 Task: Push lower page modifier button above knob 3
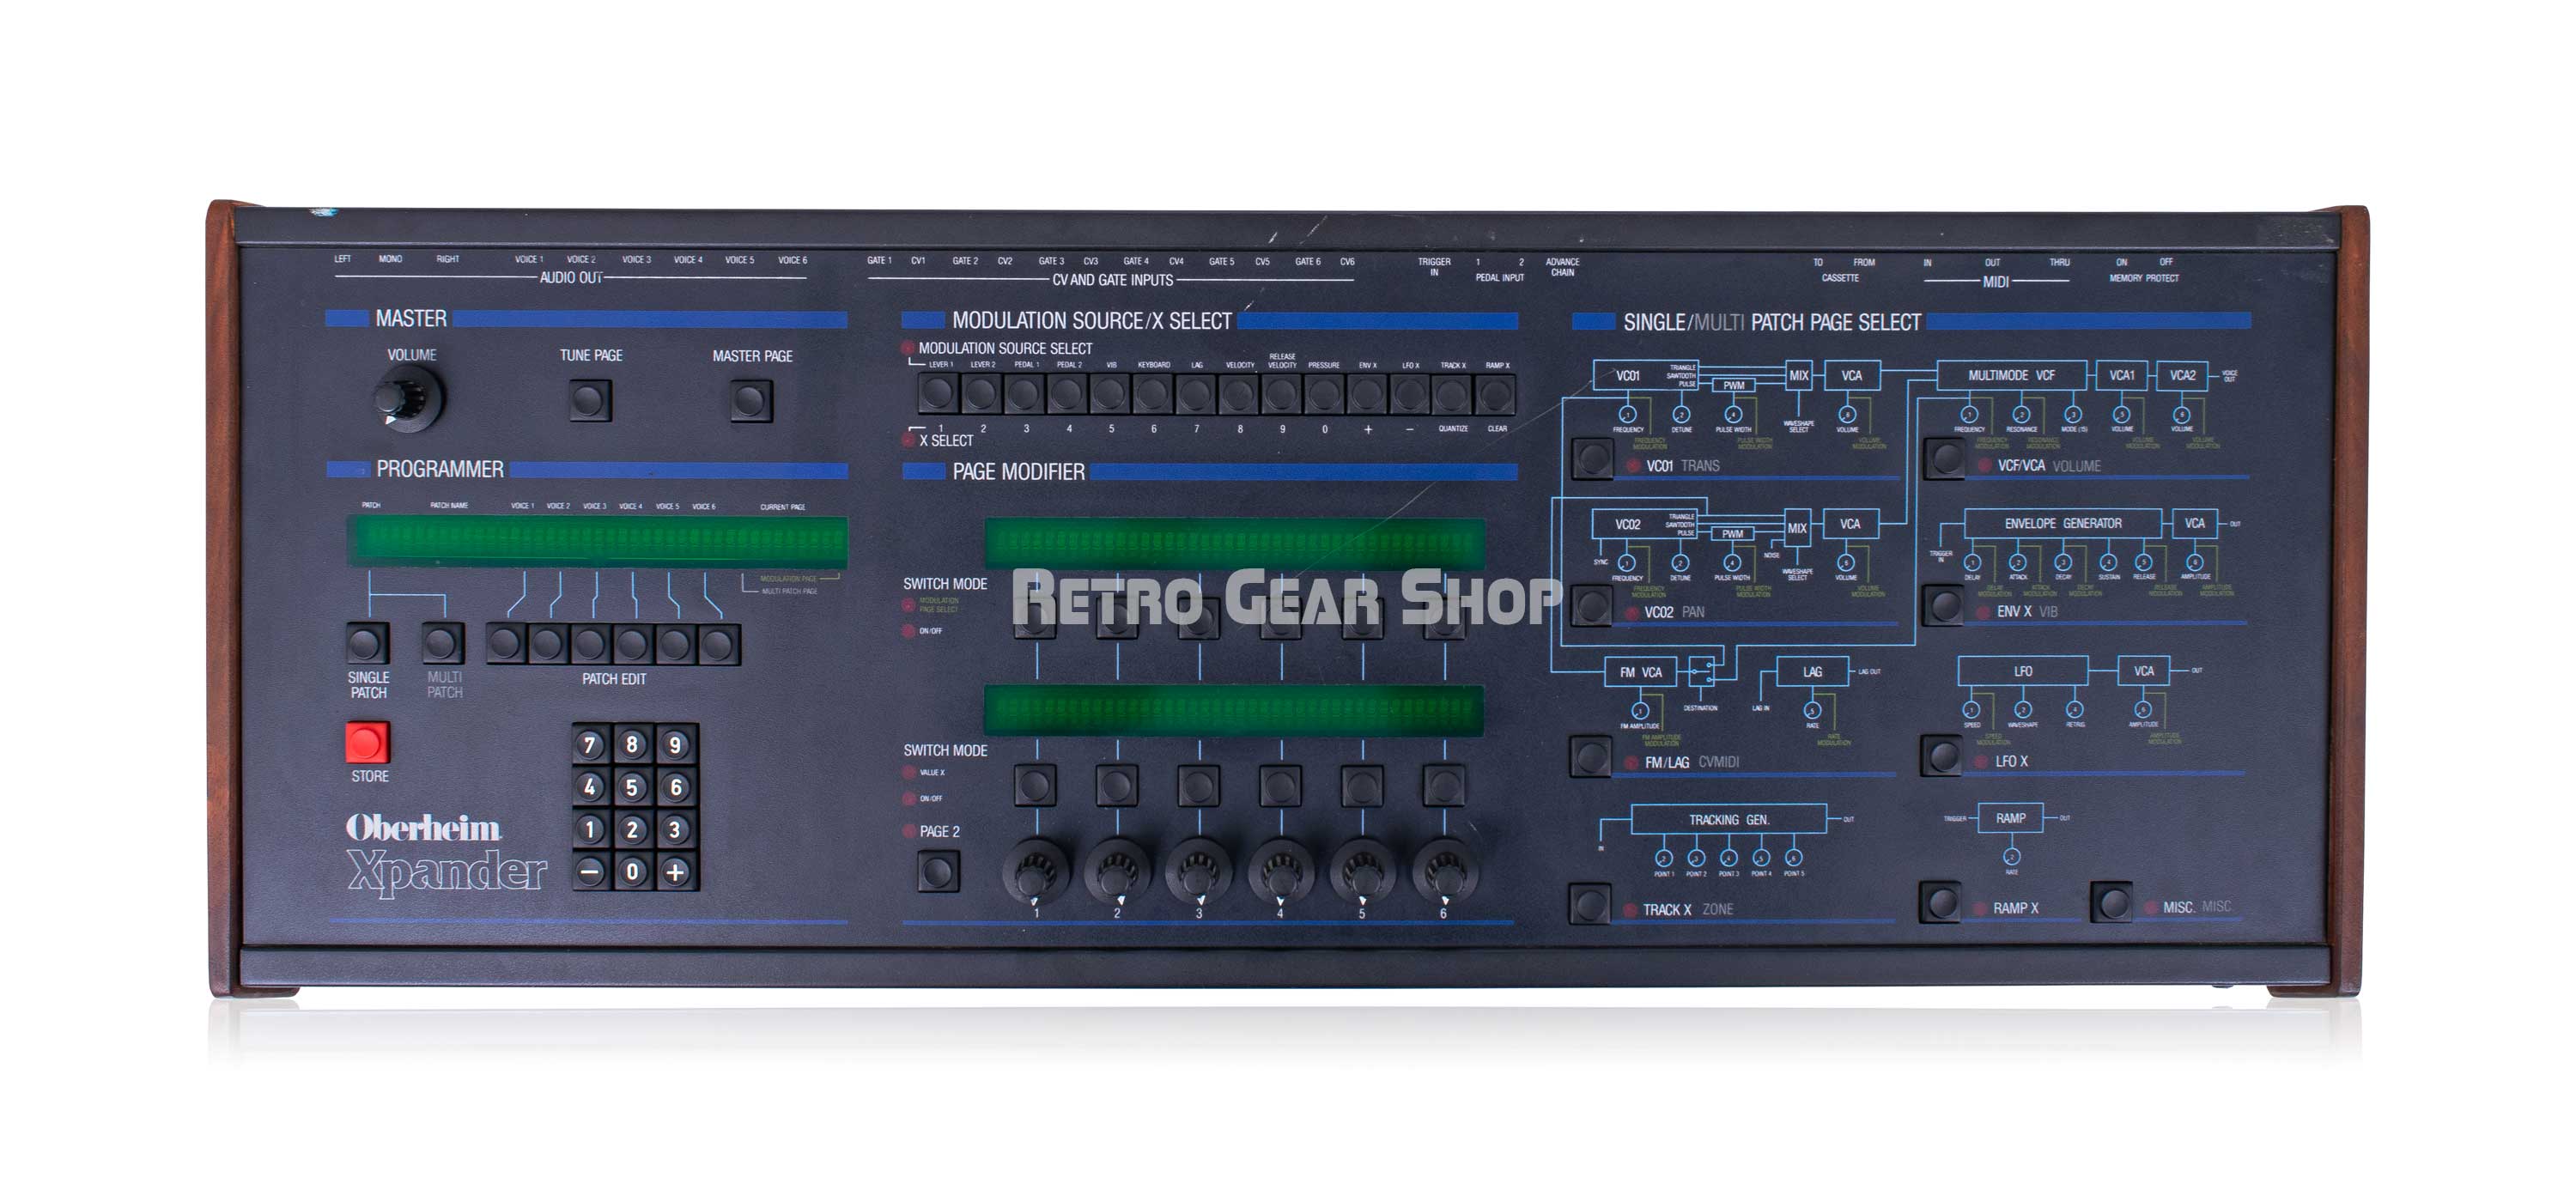[x=1198, y=785]
